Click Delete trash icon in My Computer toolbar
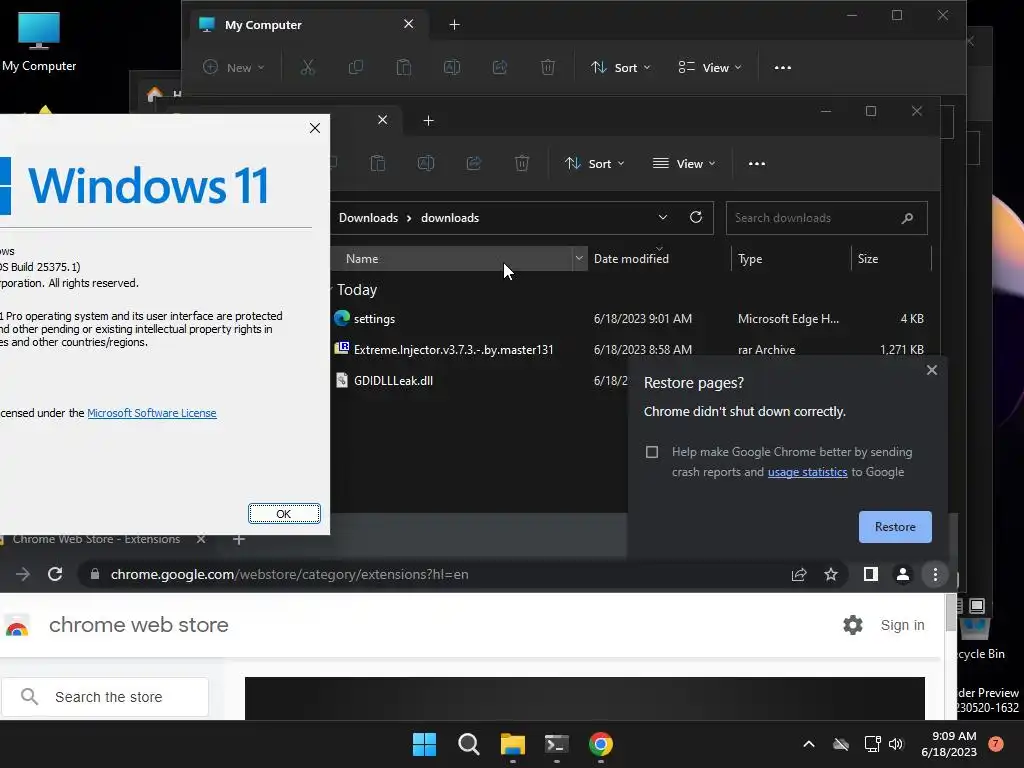 (548, 67)
